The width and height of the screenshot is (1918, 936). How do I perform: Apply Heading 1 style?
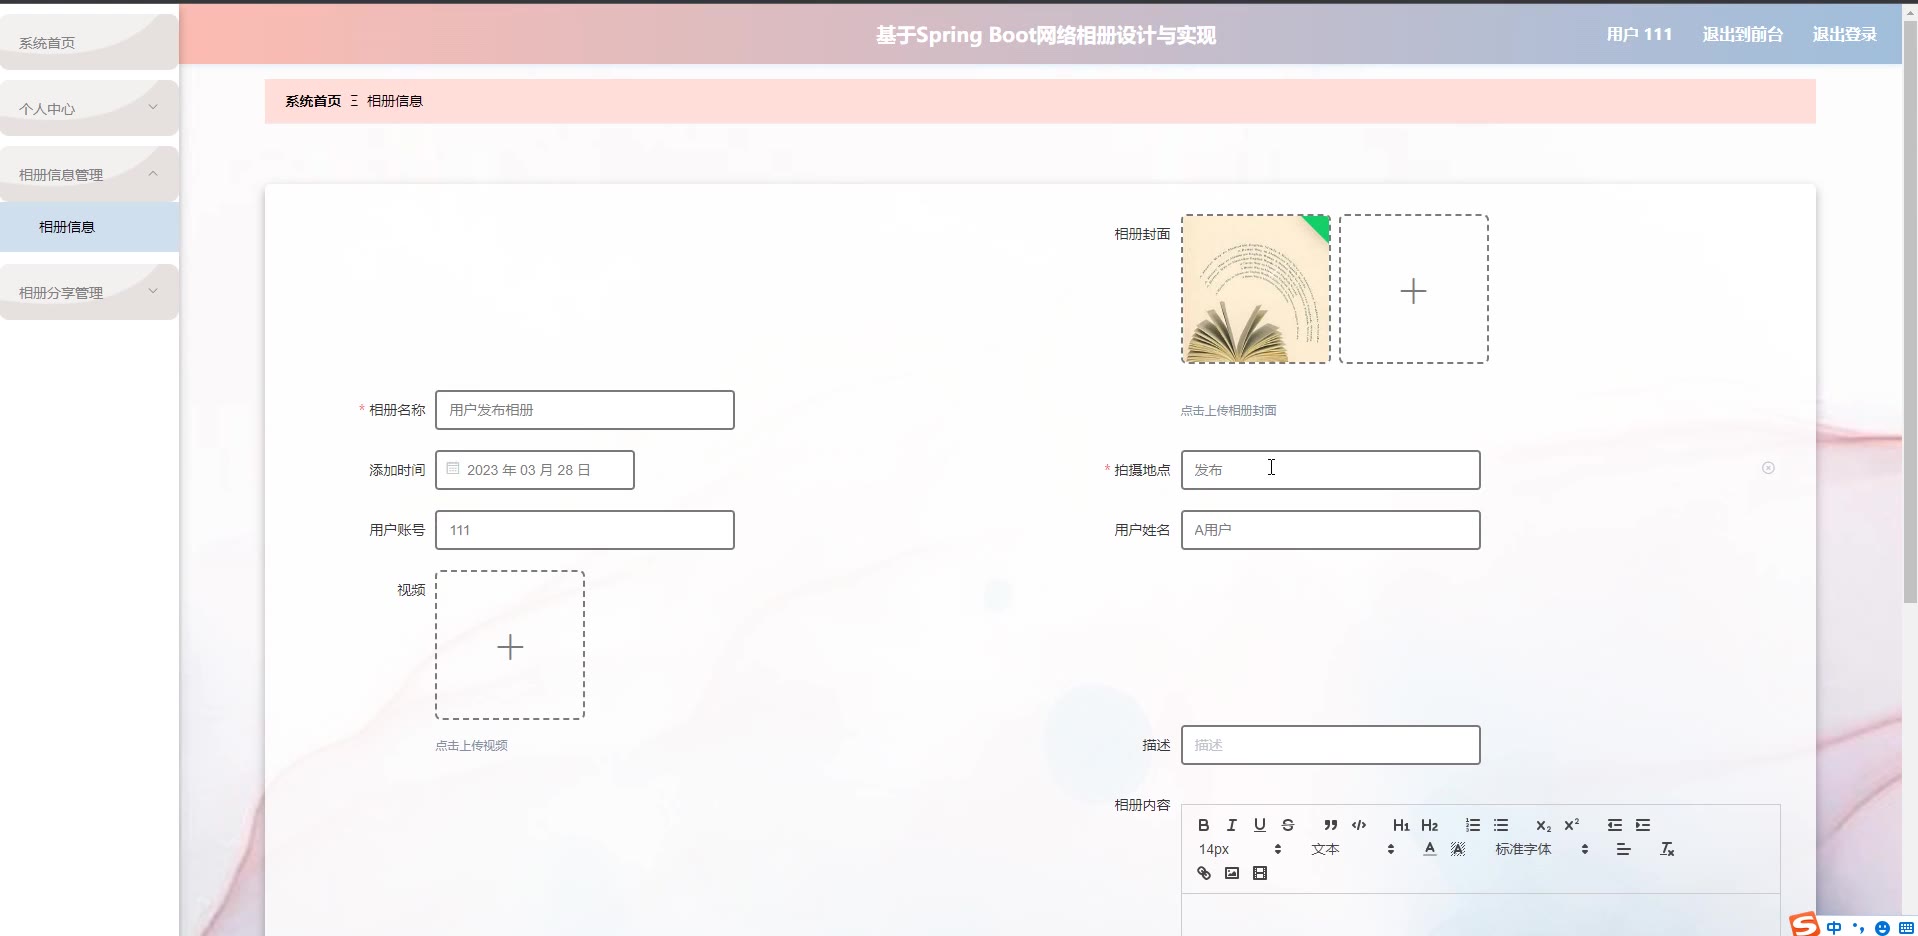1401,825
